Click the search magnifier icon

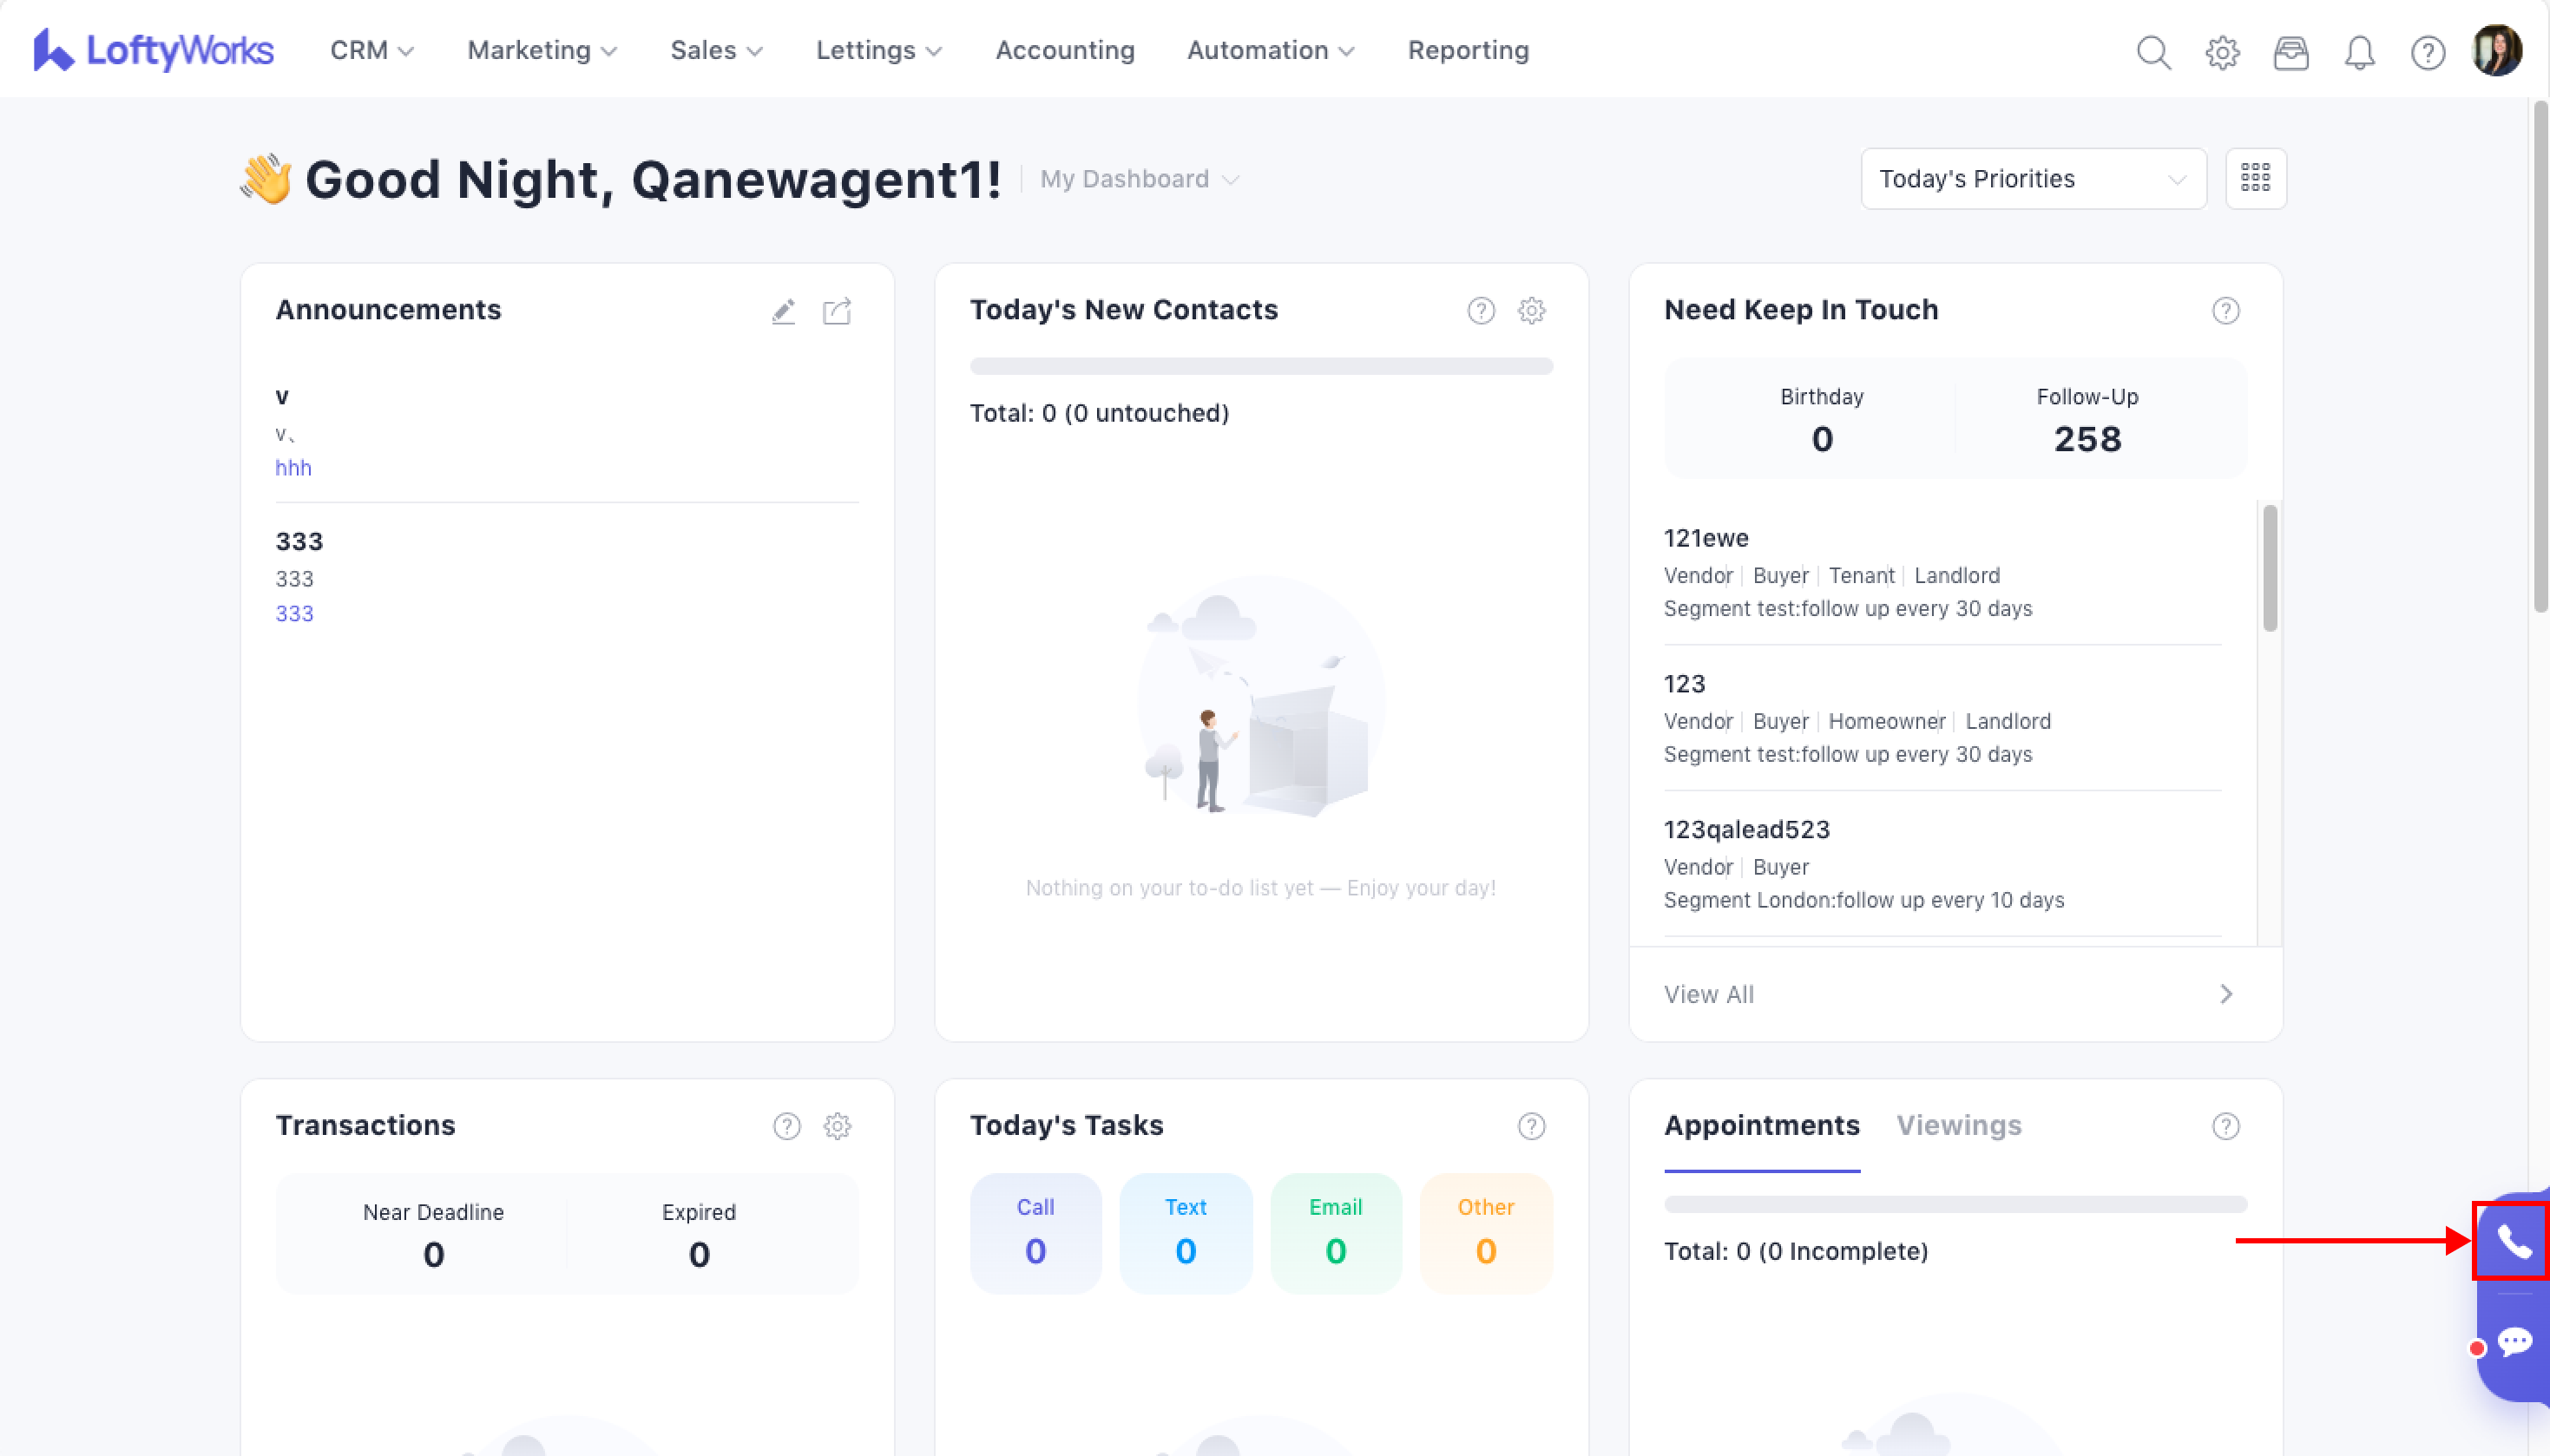(x=2153, y=52)
